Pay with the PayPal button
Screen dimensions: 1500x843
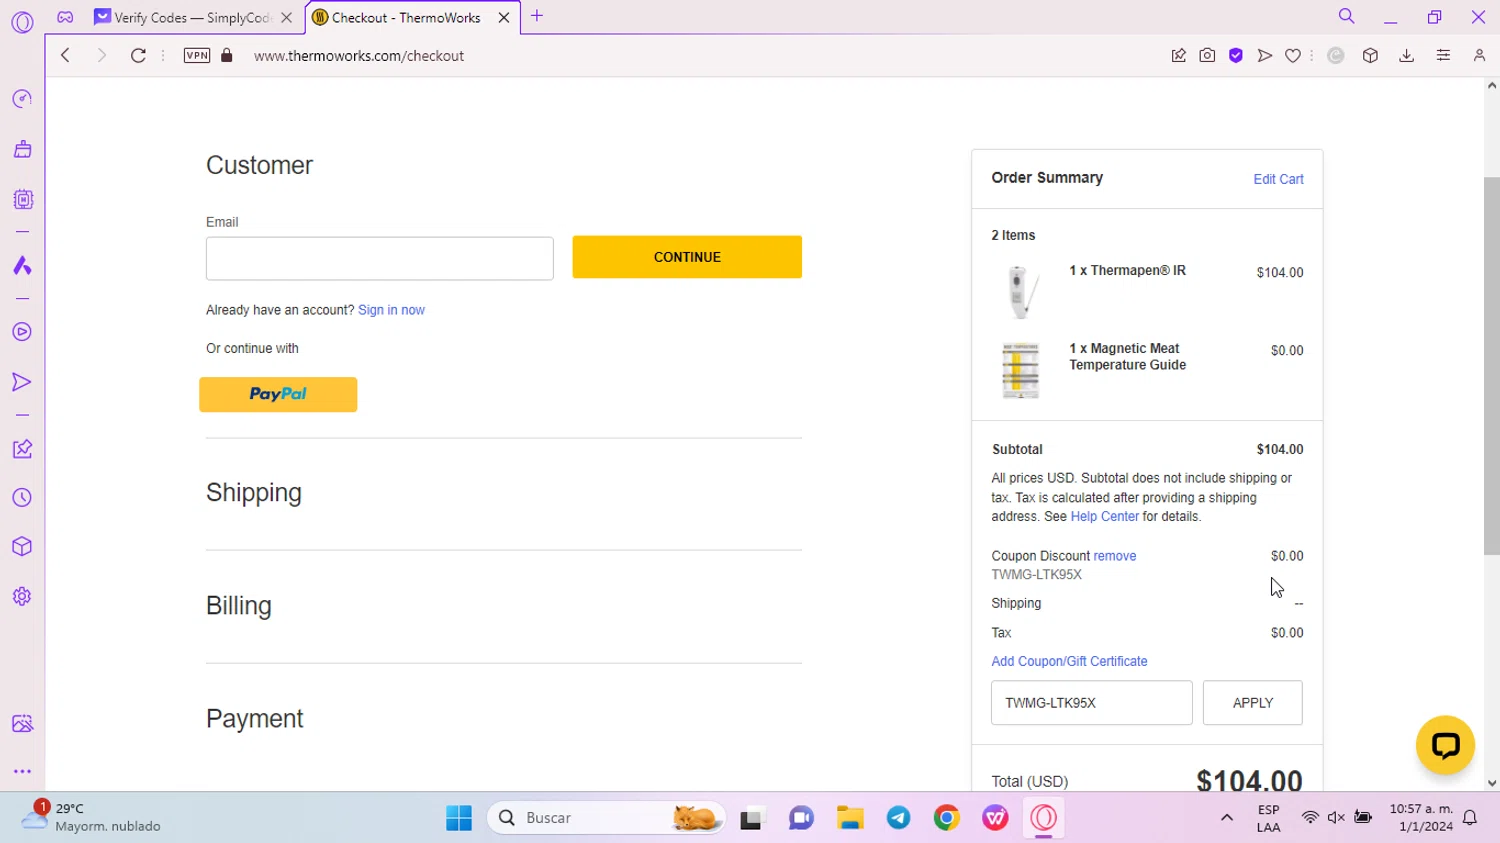278,394
